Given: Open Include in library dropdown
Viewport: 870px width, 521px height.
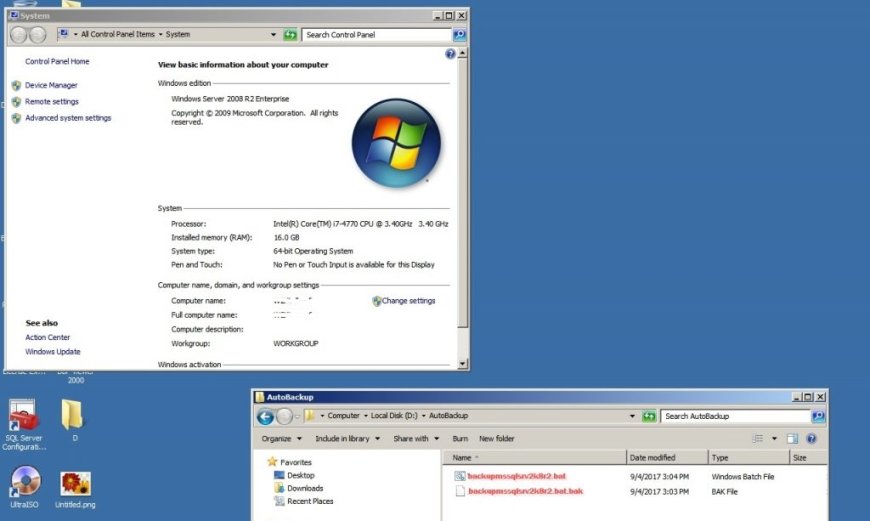Looking at the screenshot, I should (347, 438).
